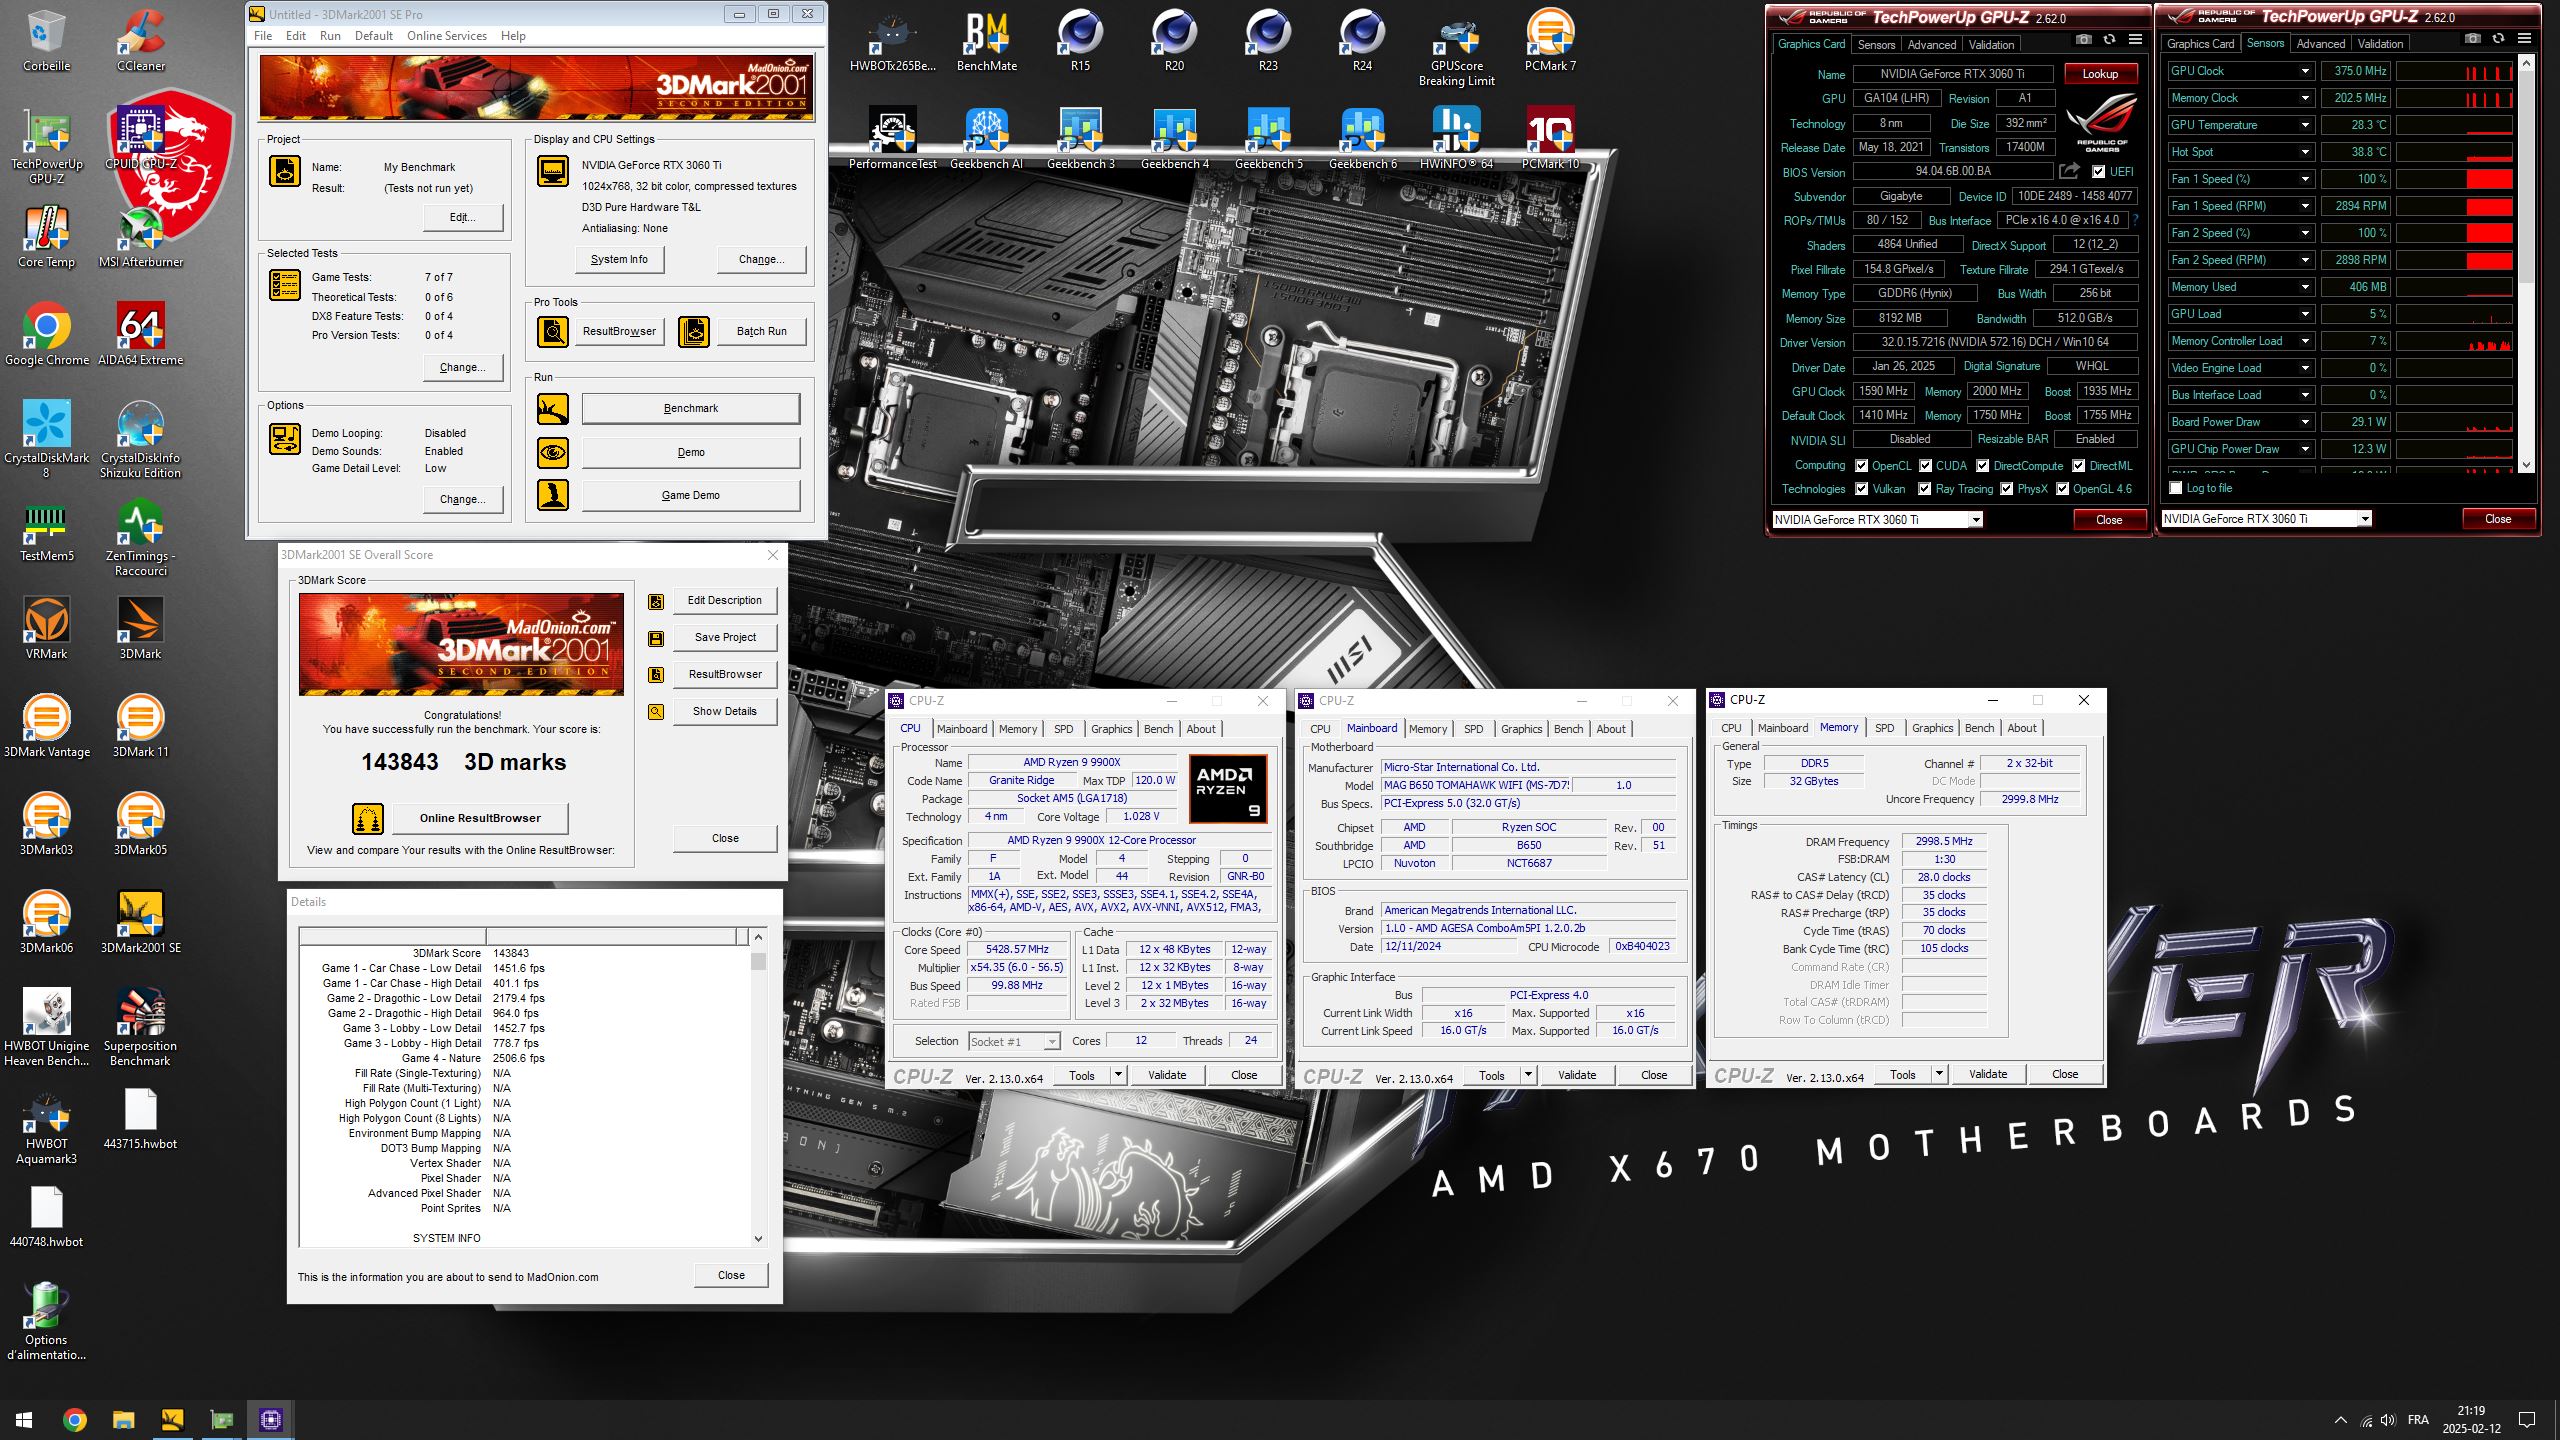
Task: Toggle the Vulkan checkbox in GPU-Z
Action: tap(1861, 489)
